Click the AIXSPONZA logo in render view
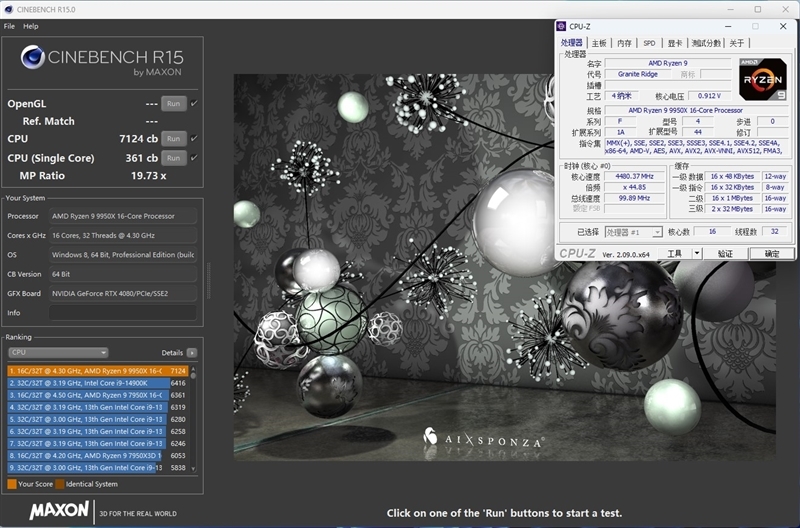Image resolution: width=800 pixels, height=528 pixels. point(485,438)
